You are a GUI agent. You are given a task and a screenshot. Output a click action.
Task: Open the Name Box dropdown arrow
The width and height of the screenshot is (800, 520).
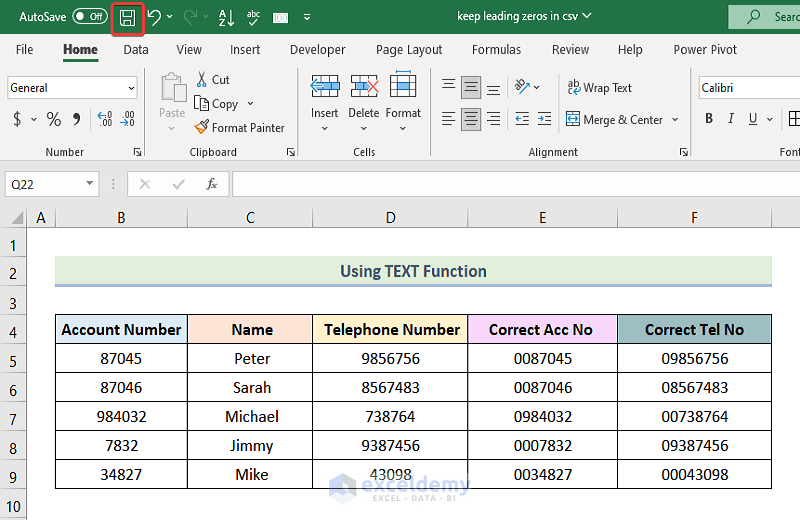tap(89, 184)
